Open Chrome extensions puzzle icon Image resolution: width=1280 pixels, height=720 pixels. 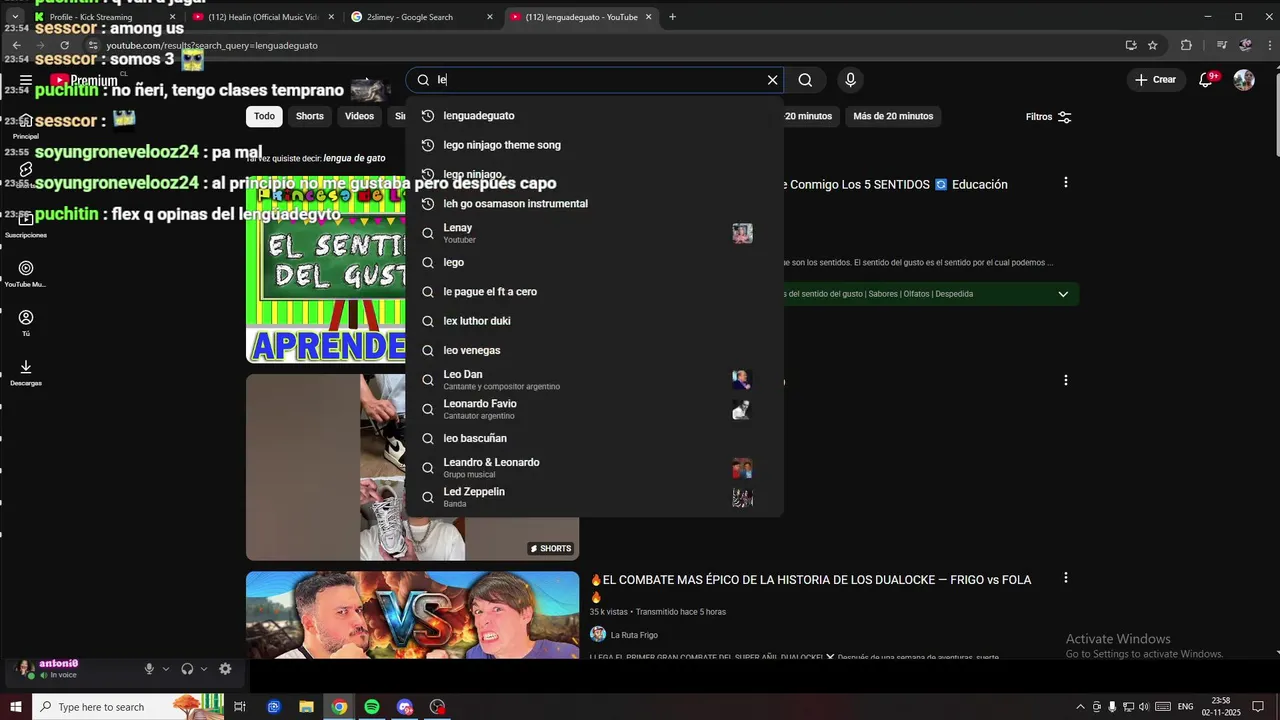1186,45
